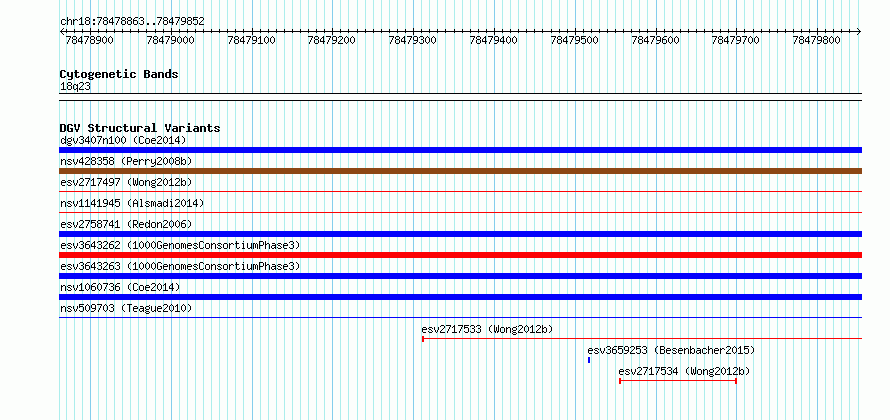
Task: Click the esv2717533 (Wong2012b) label
Action: click(x=488, y=329)
